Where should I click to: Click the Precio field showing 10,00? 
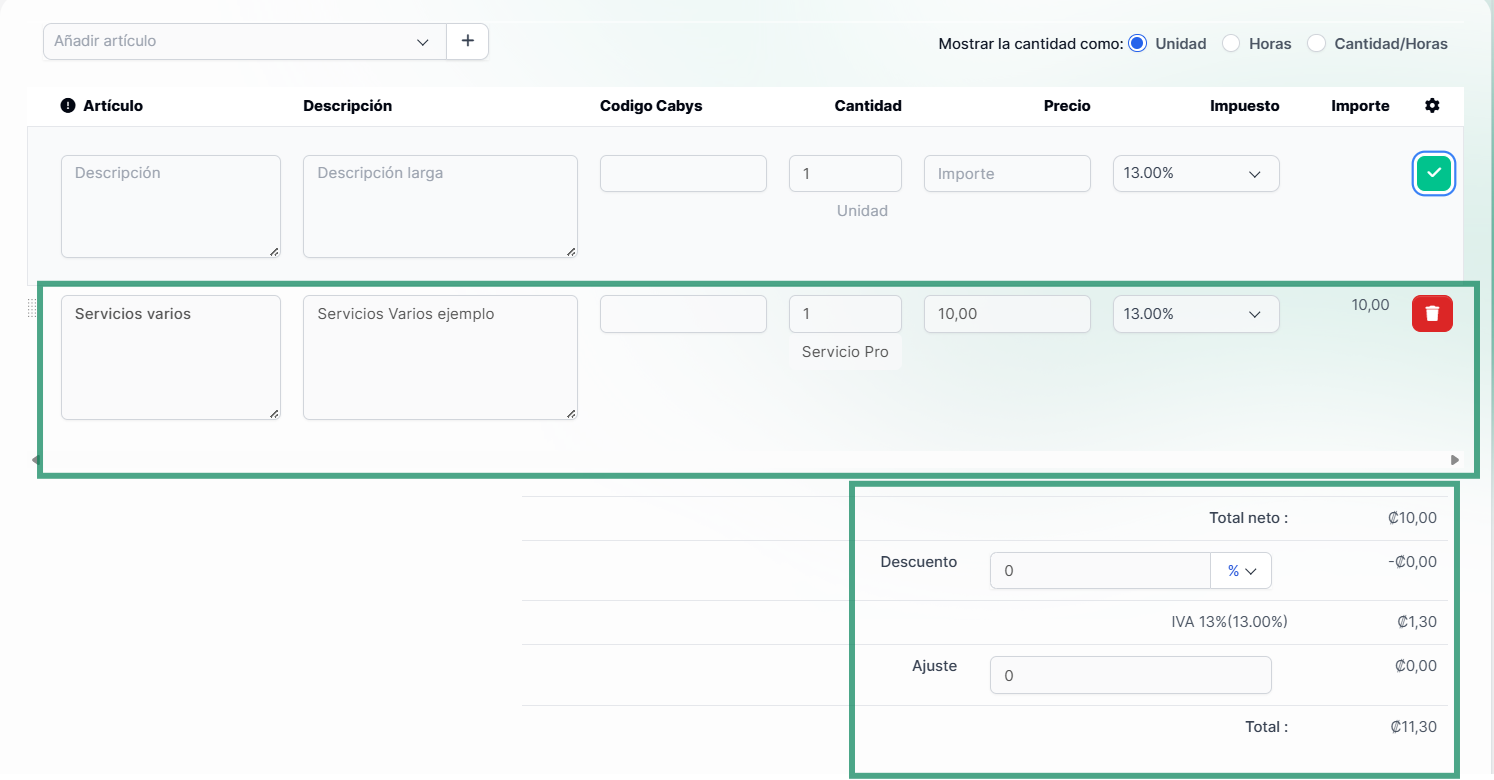tap(1006, 314)
